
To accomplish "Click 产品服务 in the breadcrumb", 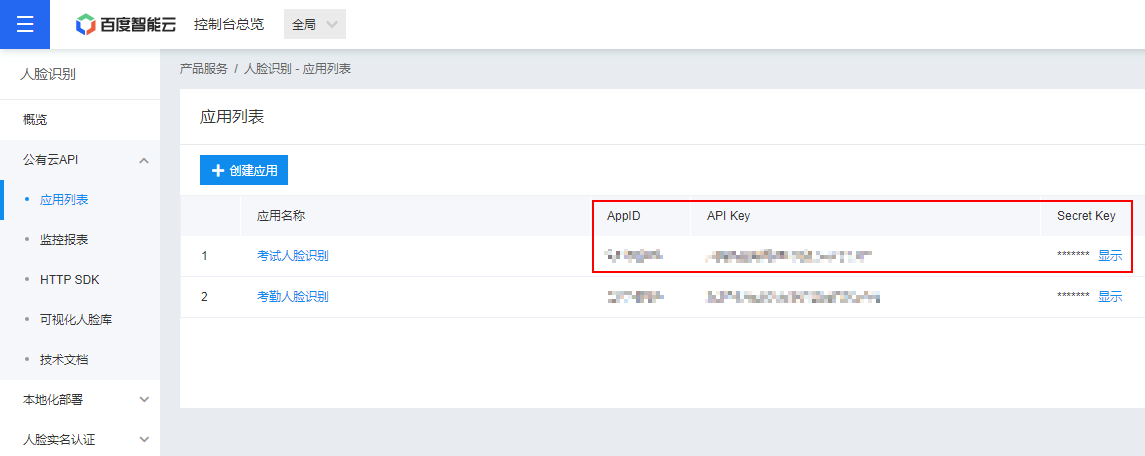I will (x=203, y=69).
